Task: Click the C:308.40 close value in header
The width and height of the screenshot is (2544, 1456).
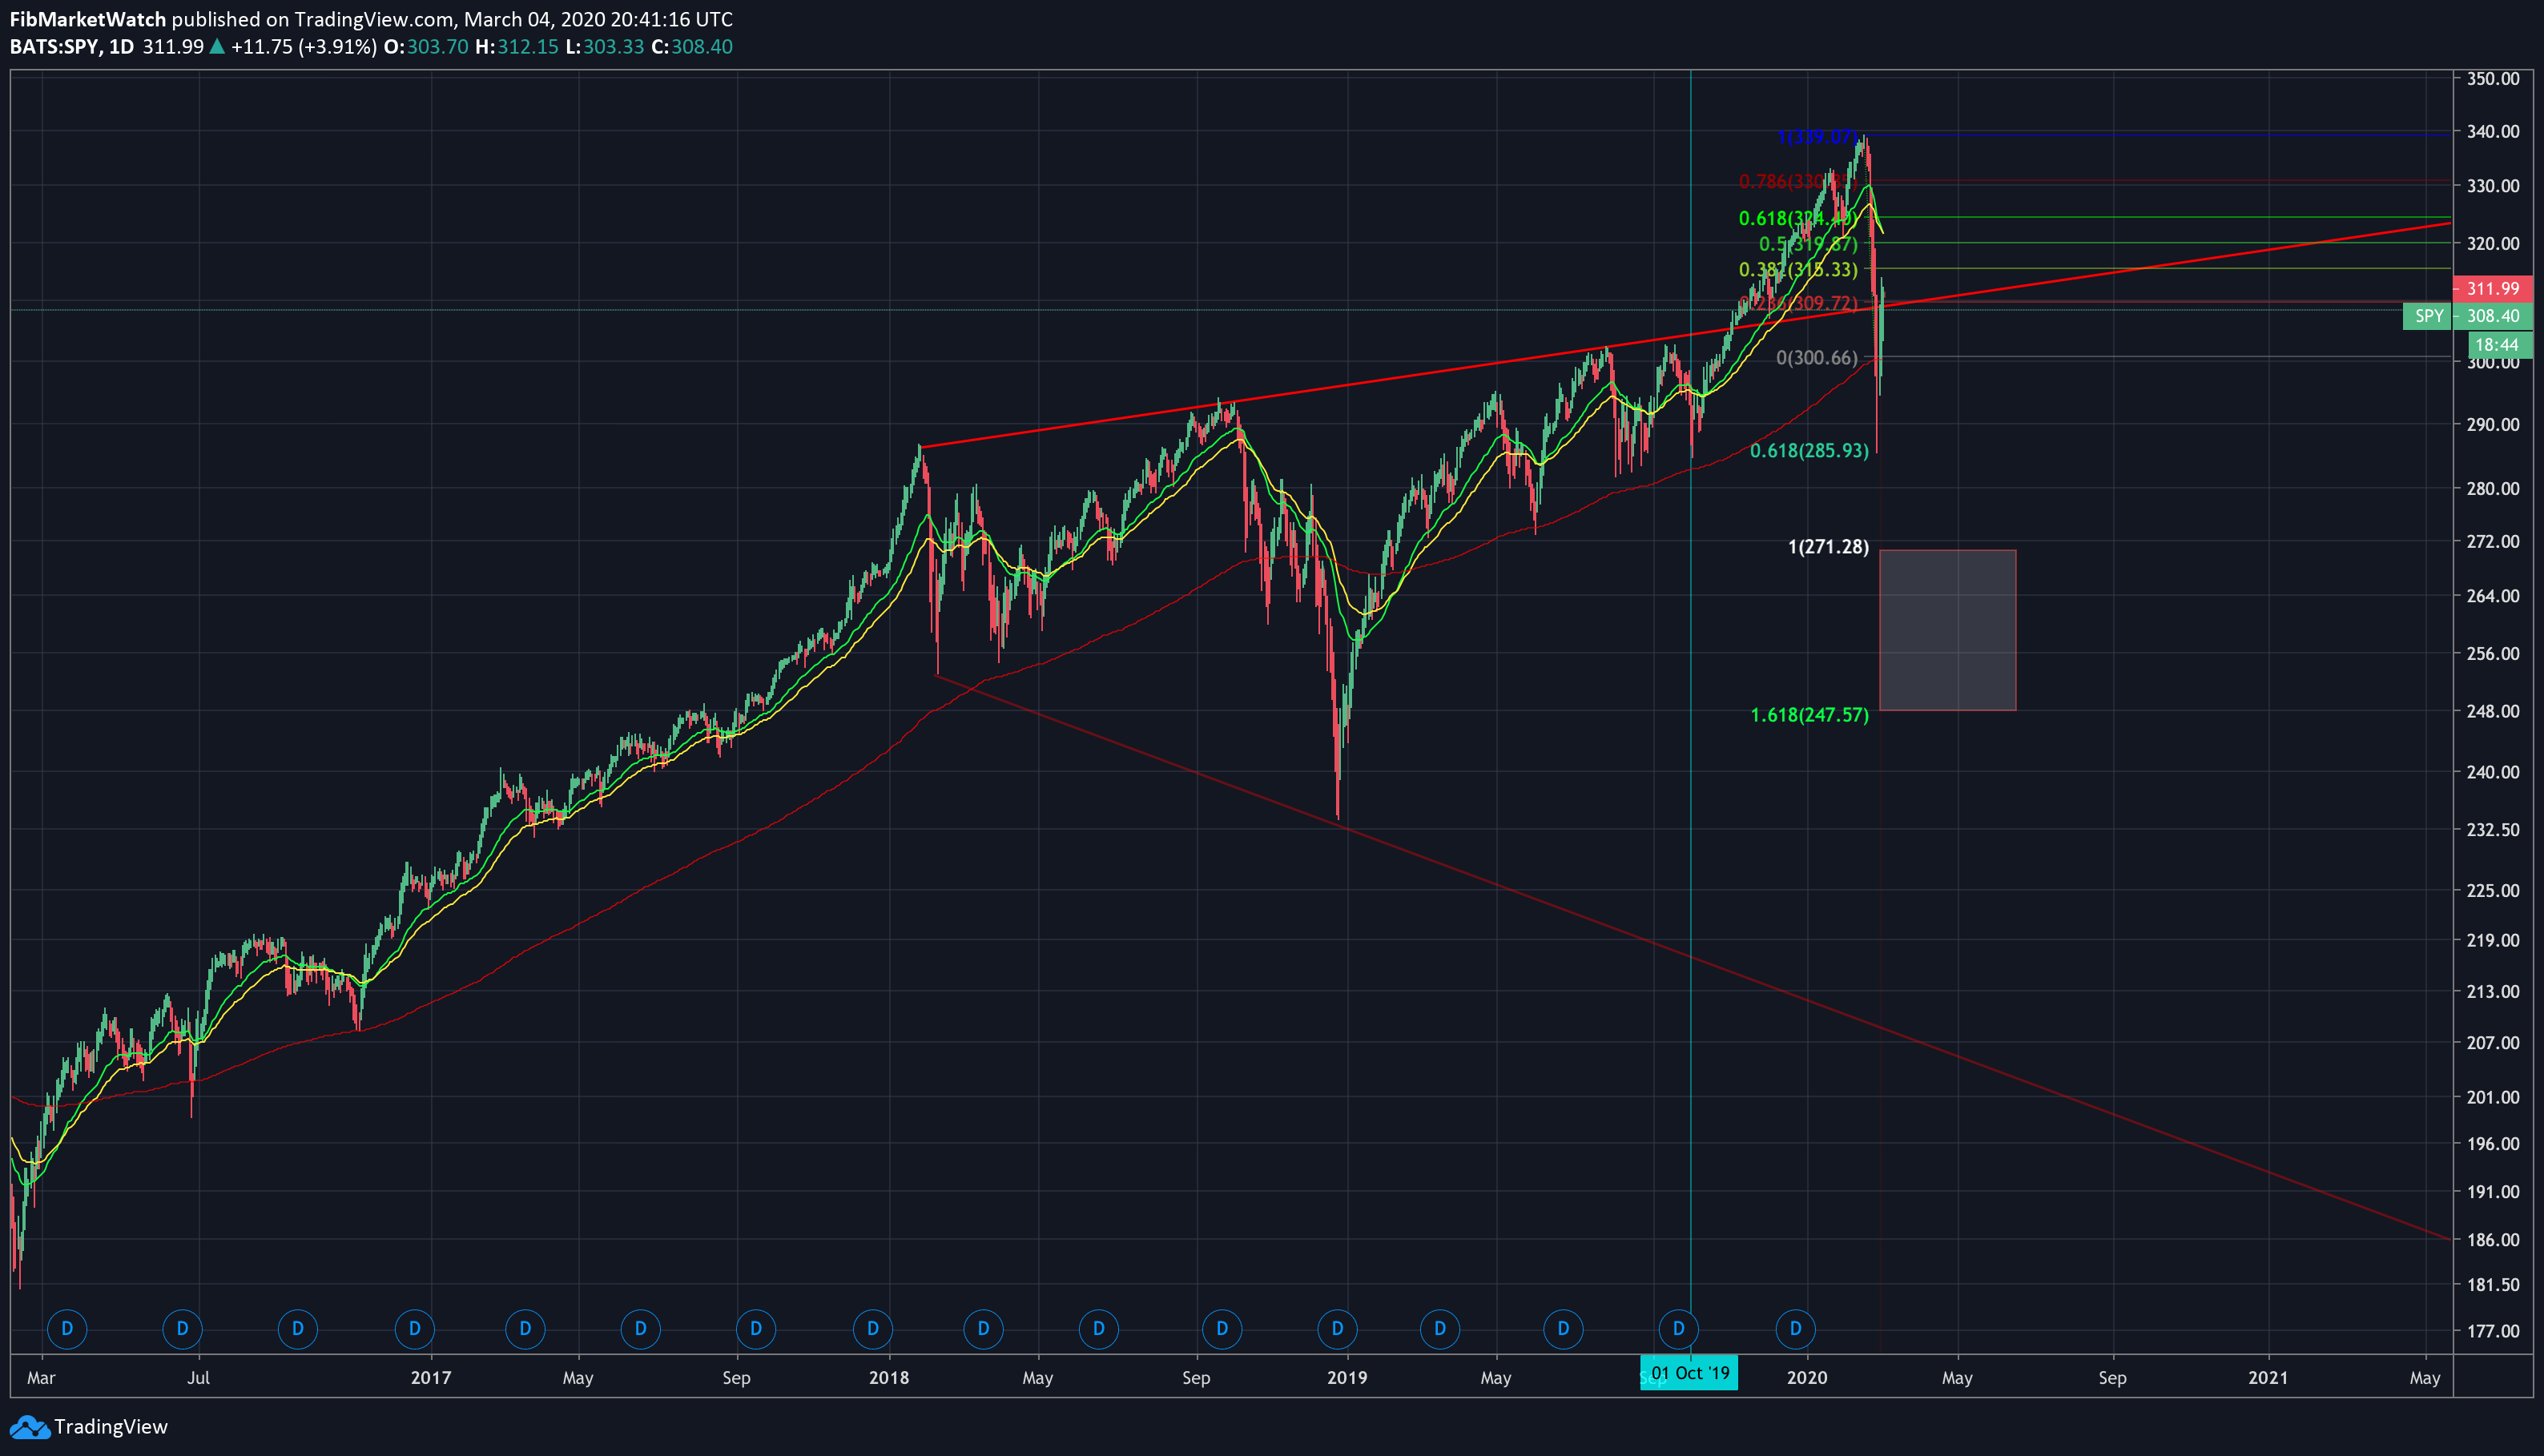Action: 692,47
